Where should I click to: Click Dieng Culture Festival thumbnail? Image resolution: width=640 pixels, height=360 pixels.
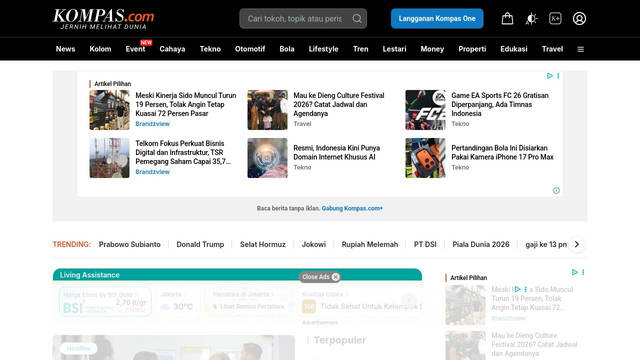coord(267,110)
